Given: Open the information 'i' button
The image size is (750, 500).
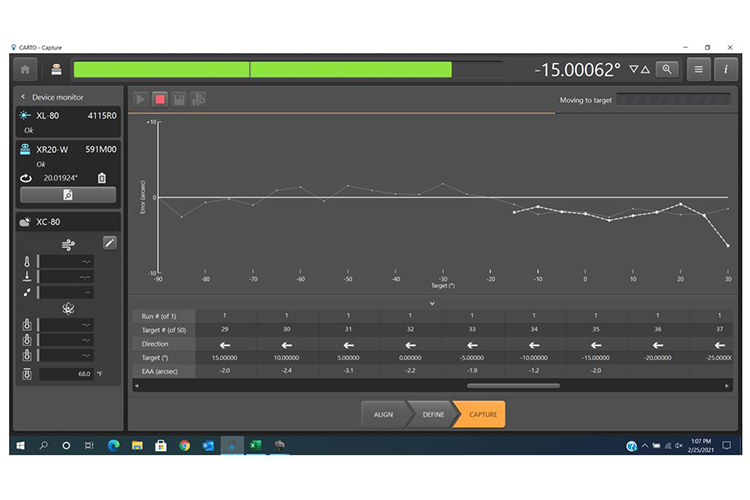Looking at the screenshot, I should point(725,69).
